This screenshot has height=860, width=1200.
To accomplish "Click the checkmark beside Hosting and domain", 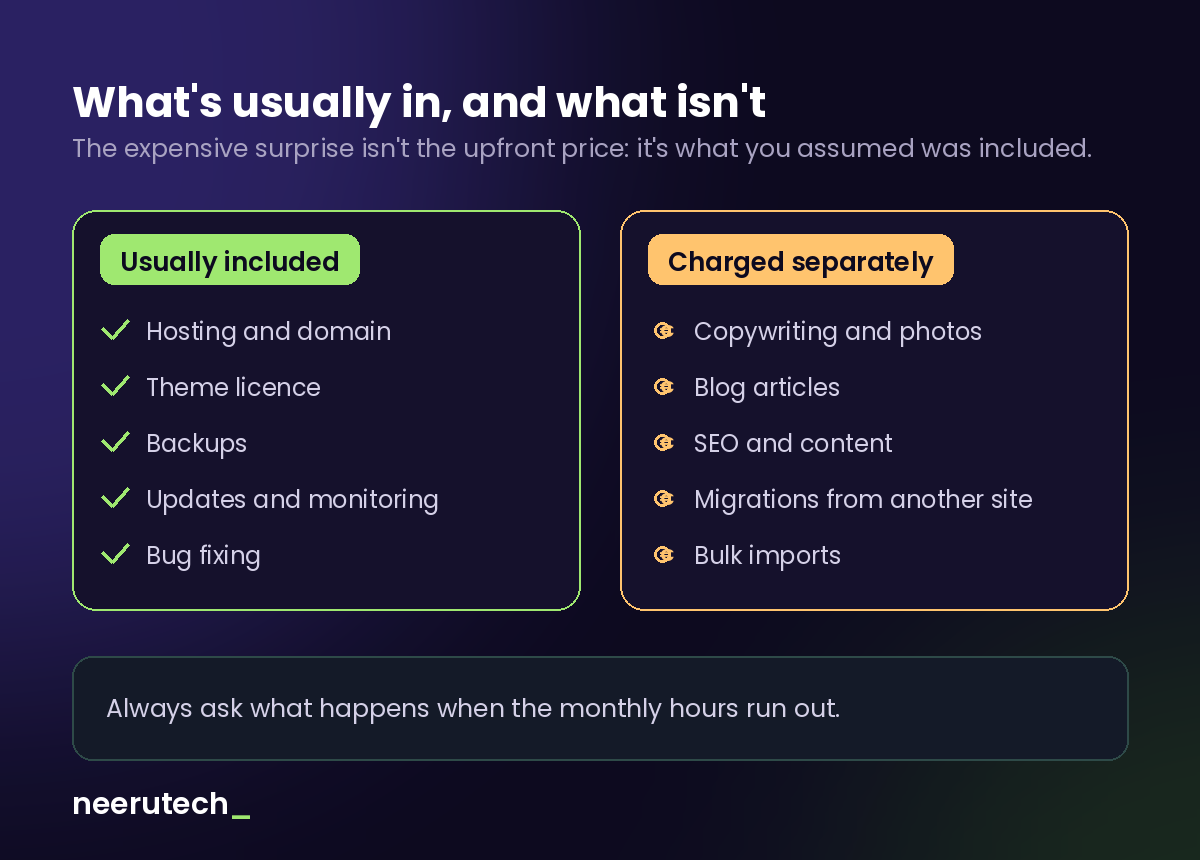I will (x=116, y=330).
